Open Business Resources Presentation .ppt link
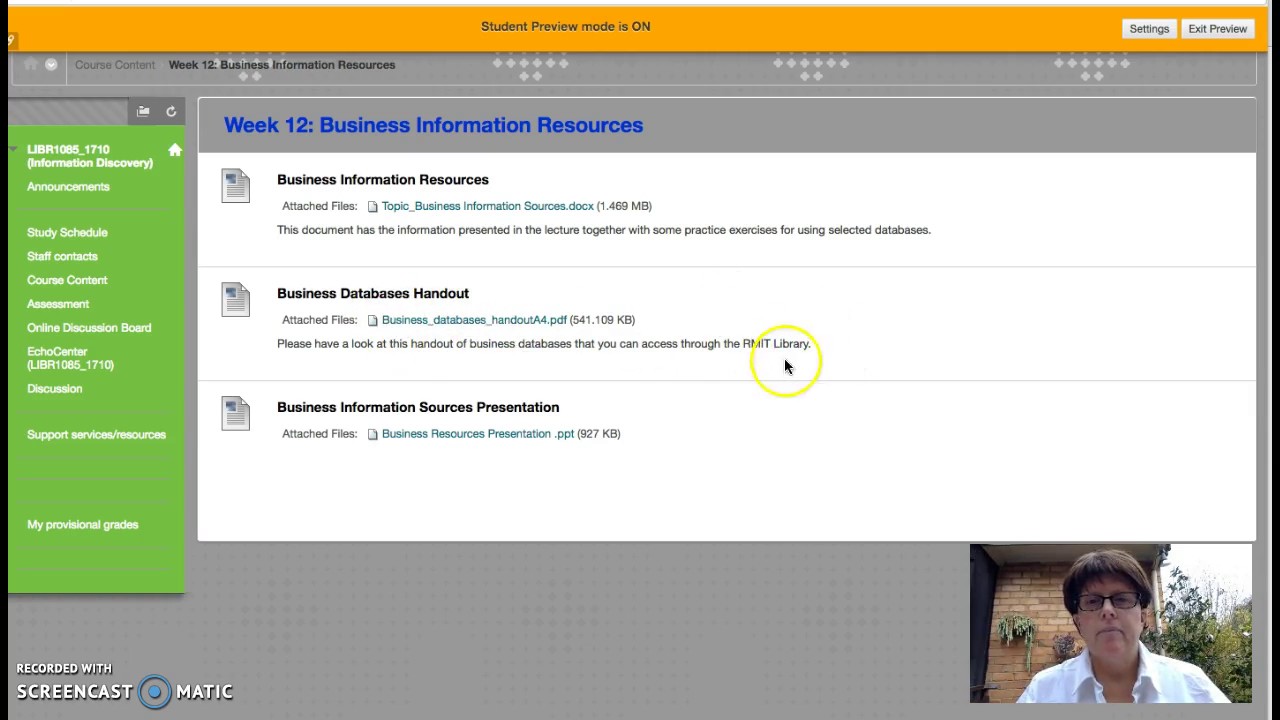 click(x=478, y=434)
